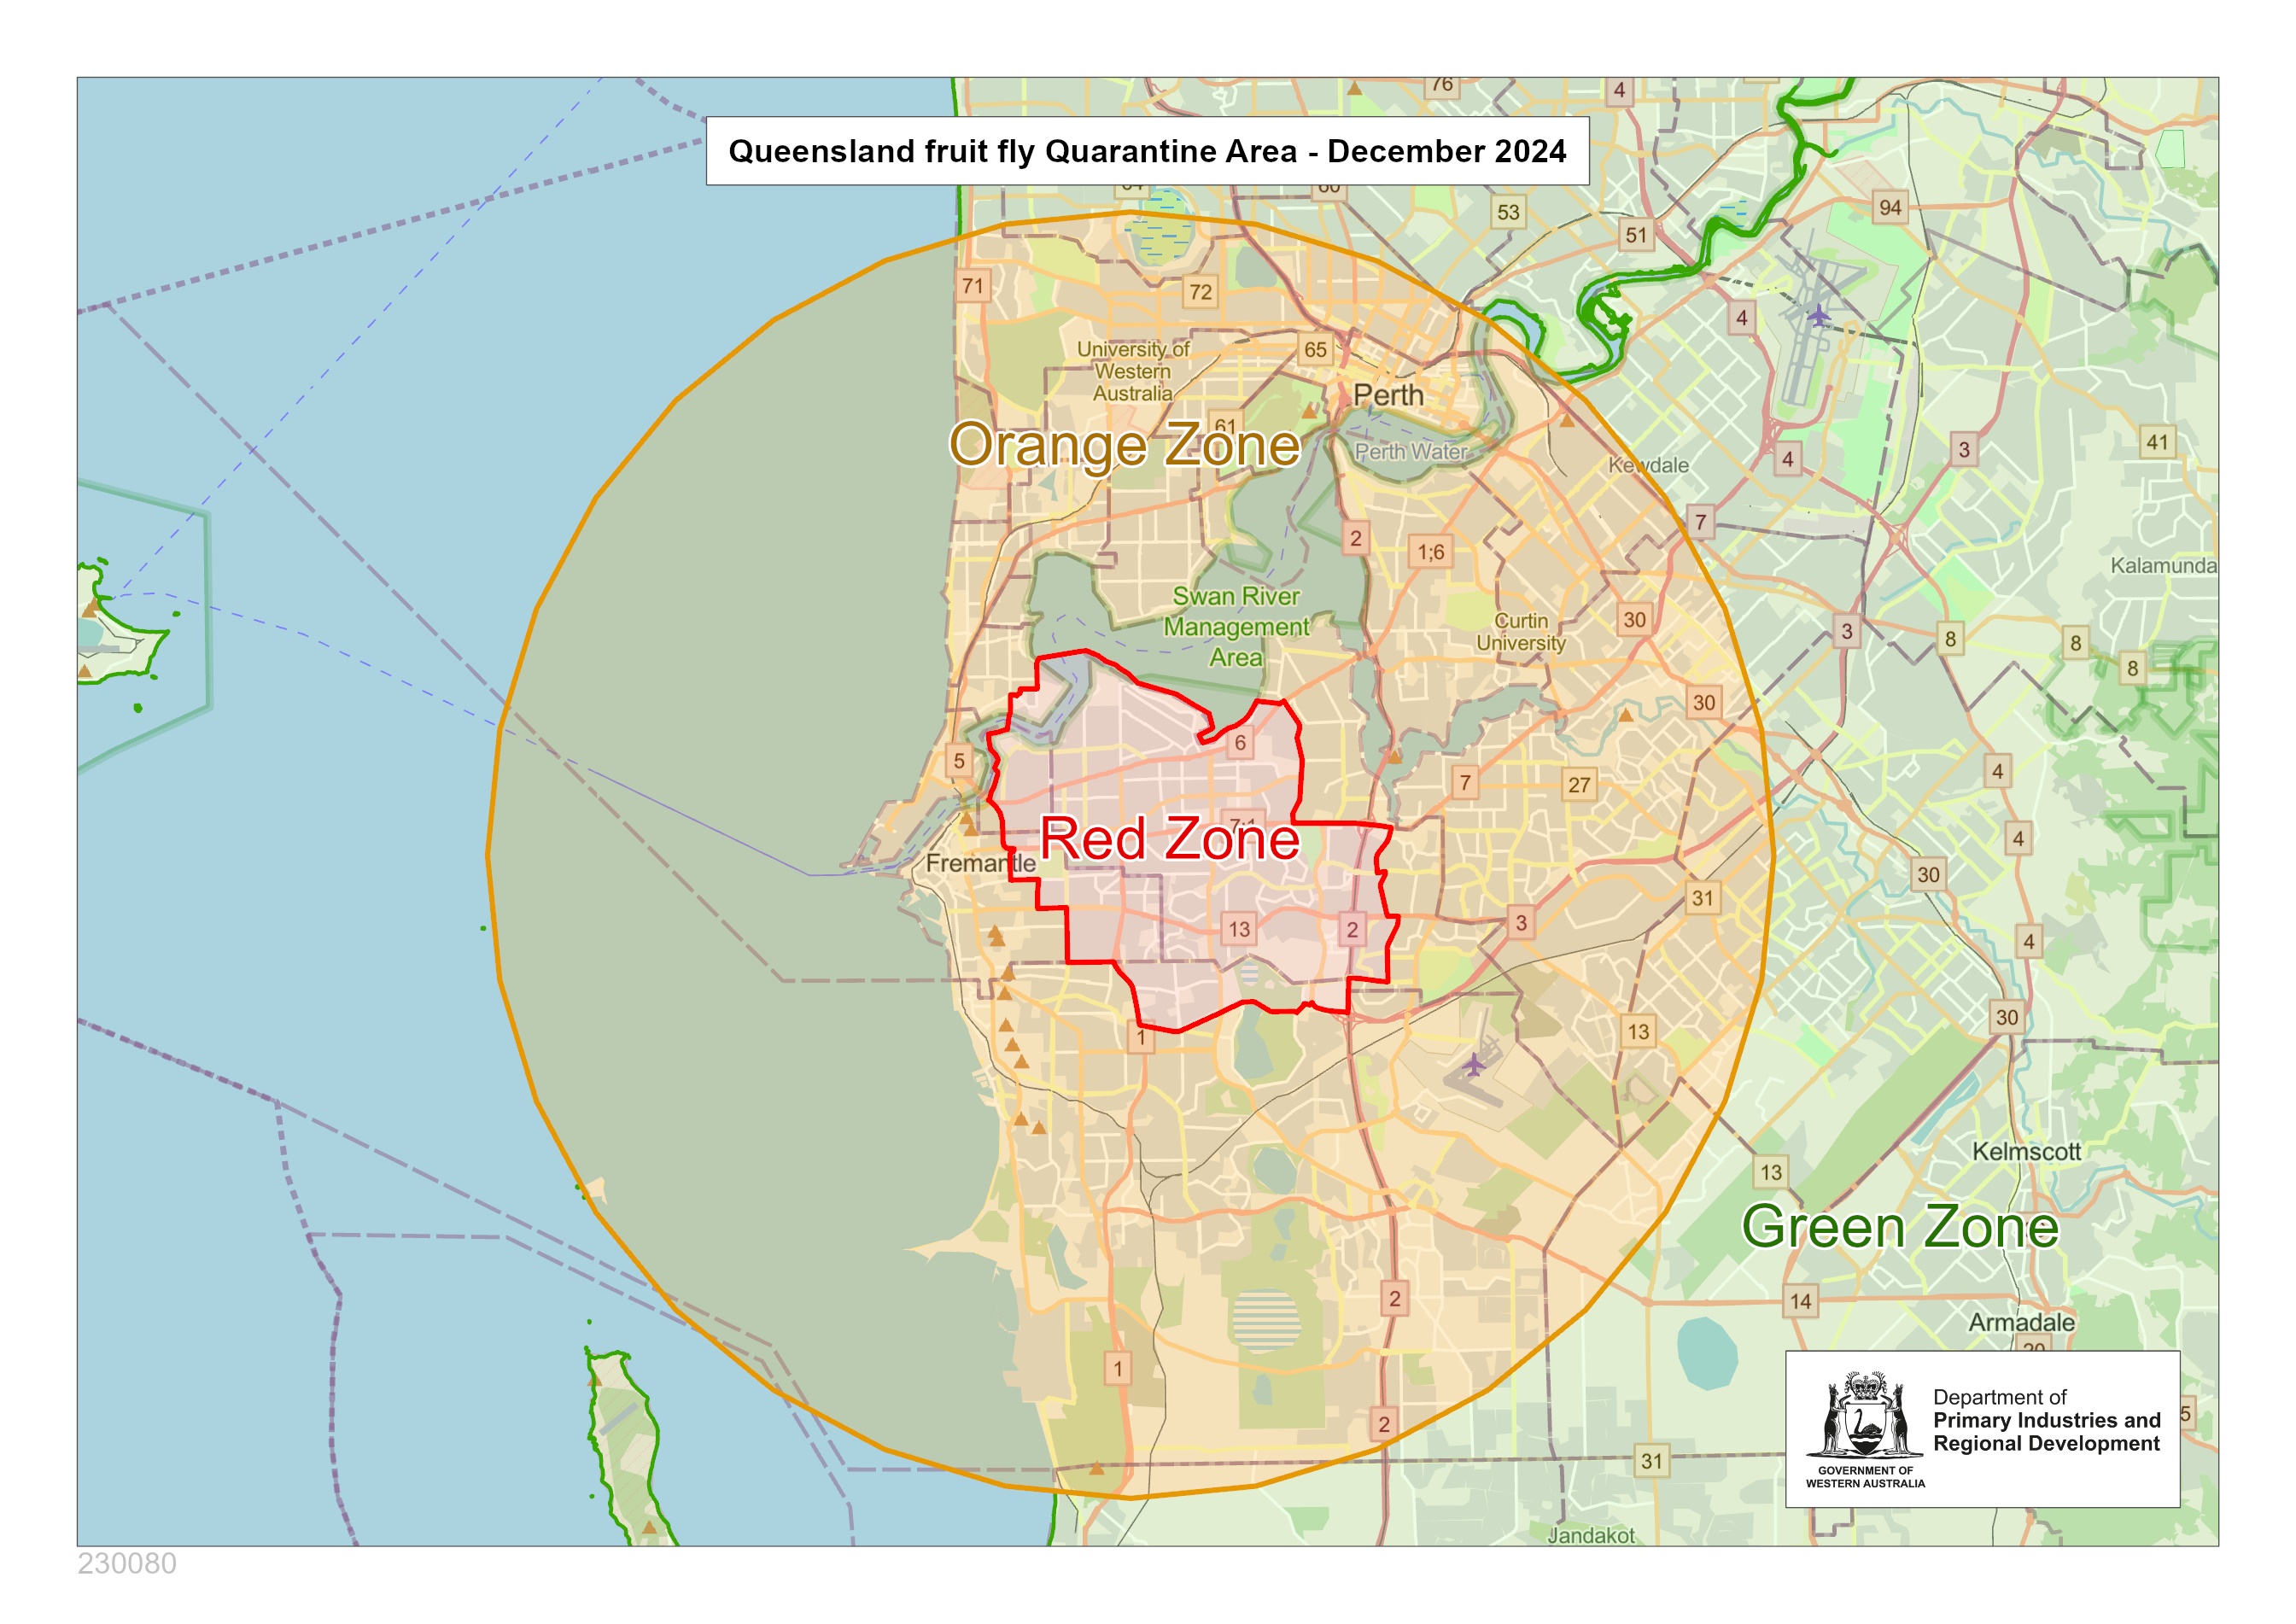2296x1624 pixels.
Task: Click the Green Zone label
Action: (x=1900, y=1226)
